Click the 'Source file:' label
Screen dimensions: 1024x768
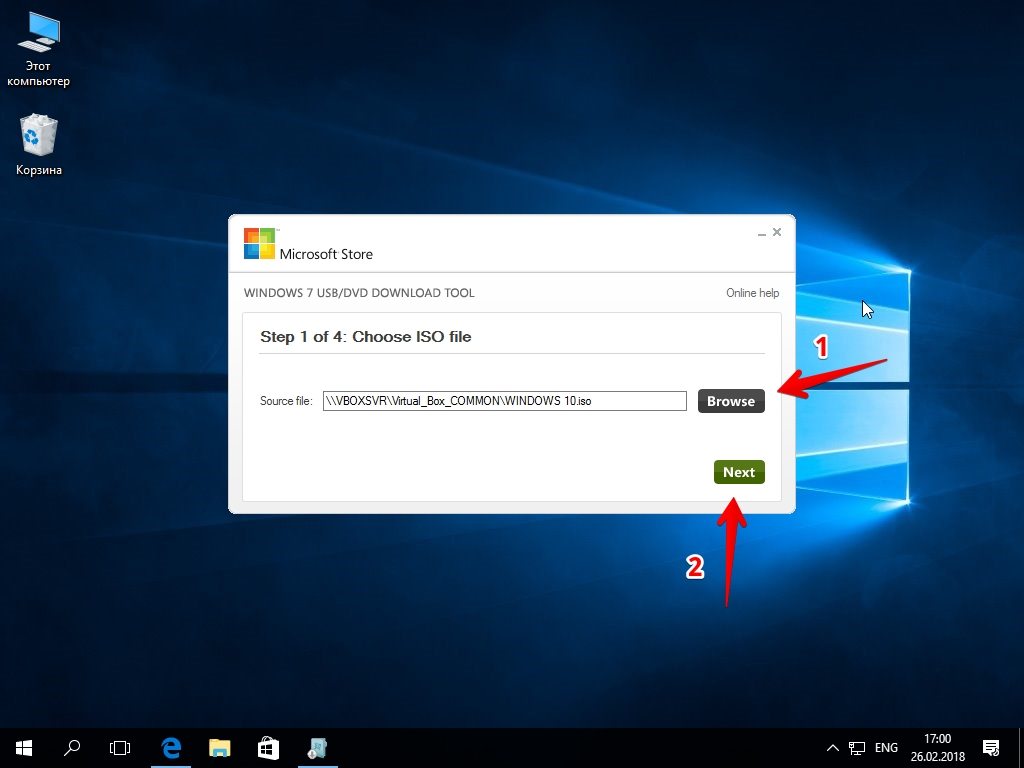pyautogui.click(x=286, y=401)
